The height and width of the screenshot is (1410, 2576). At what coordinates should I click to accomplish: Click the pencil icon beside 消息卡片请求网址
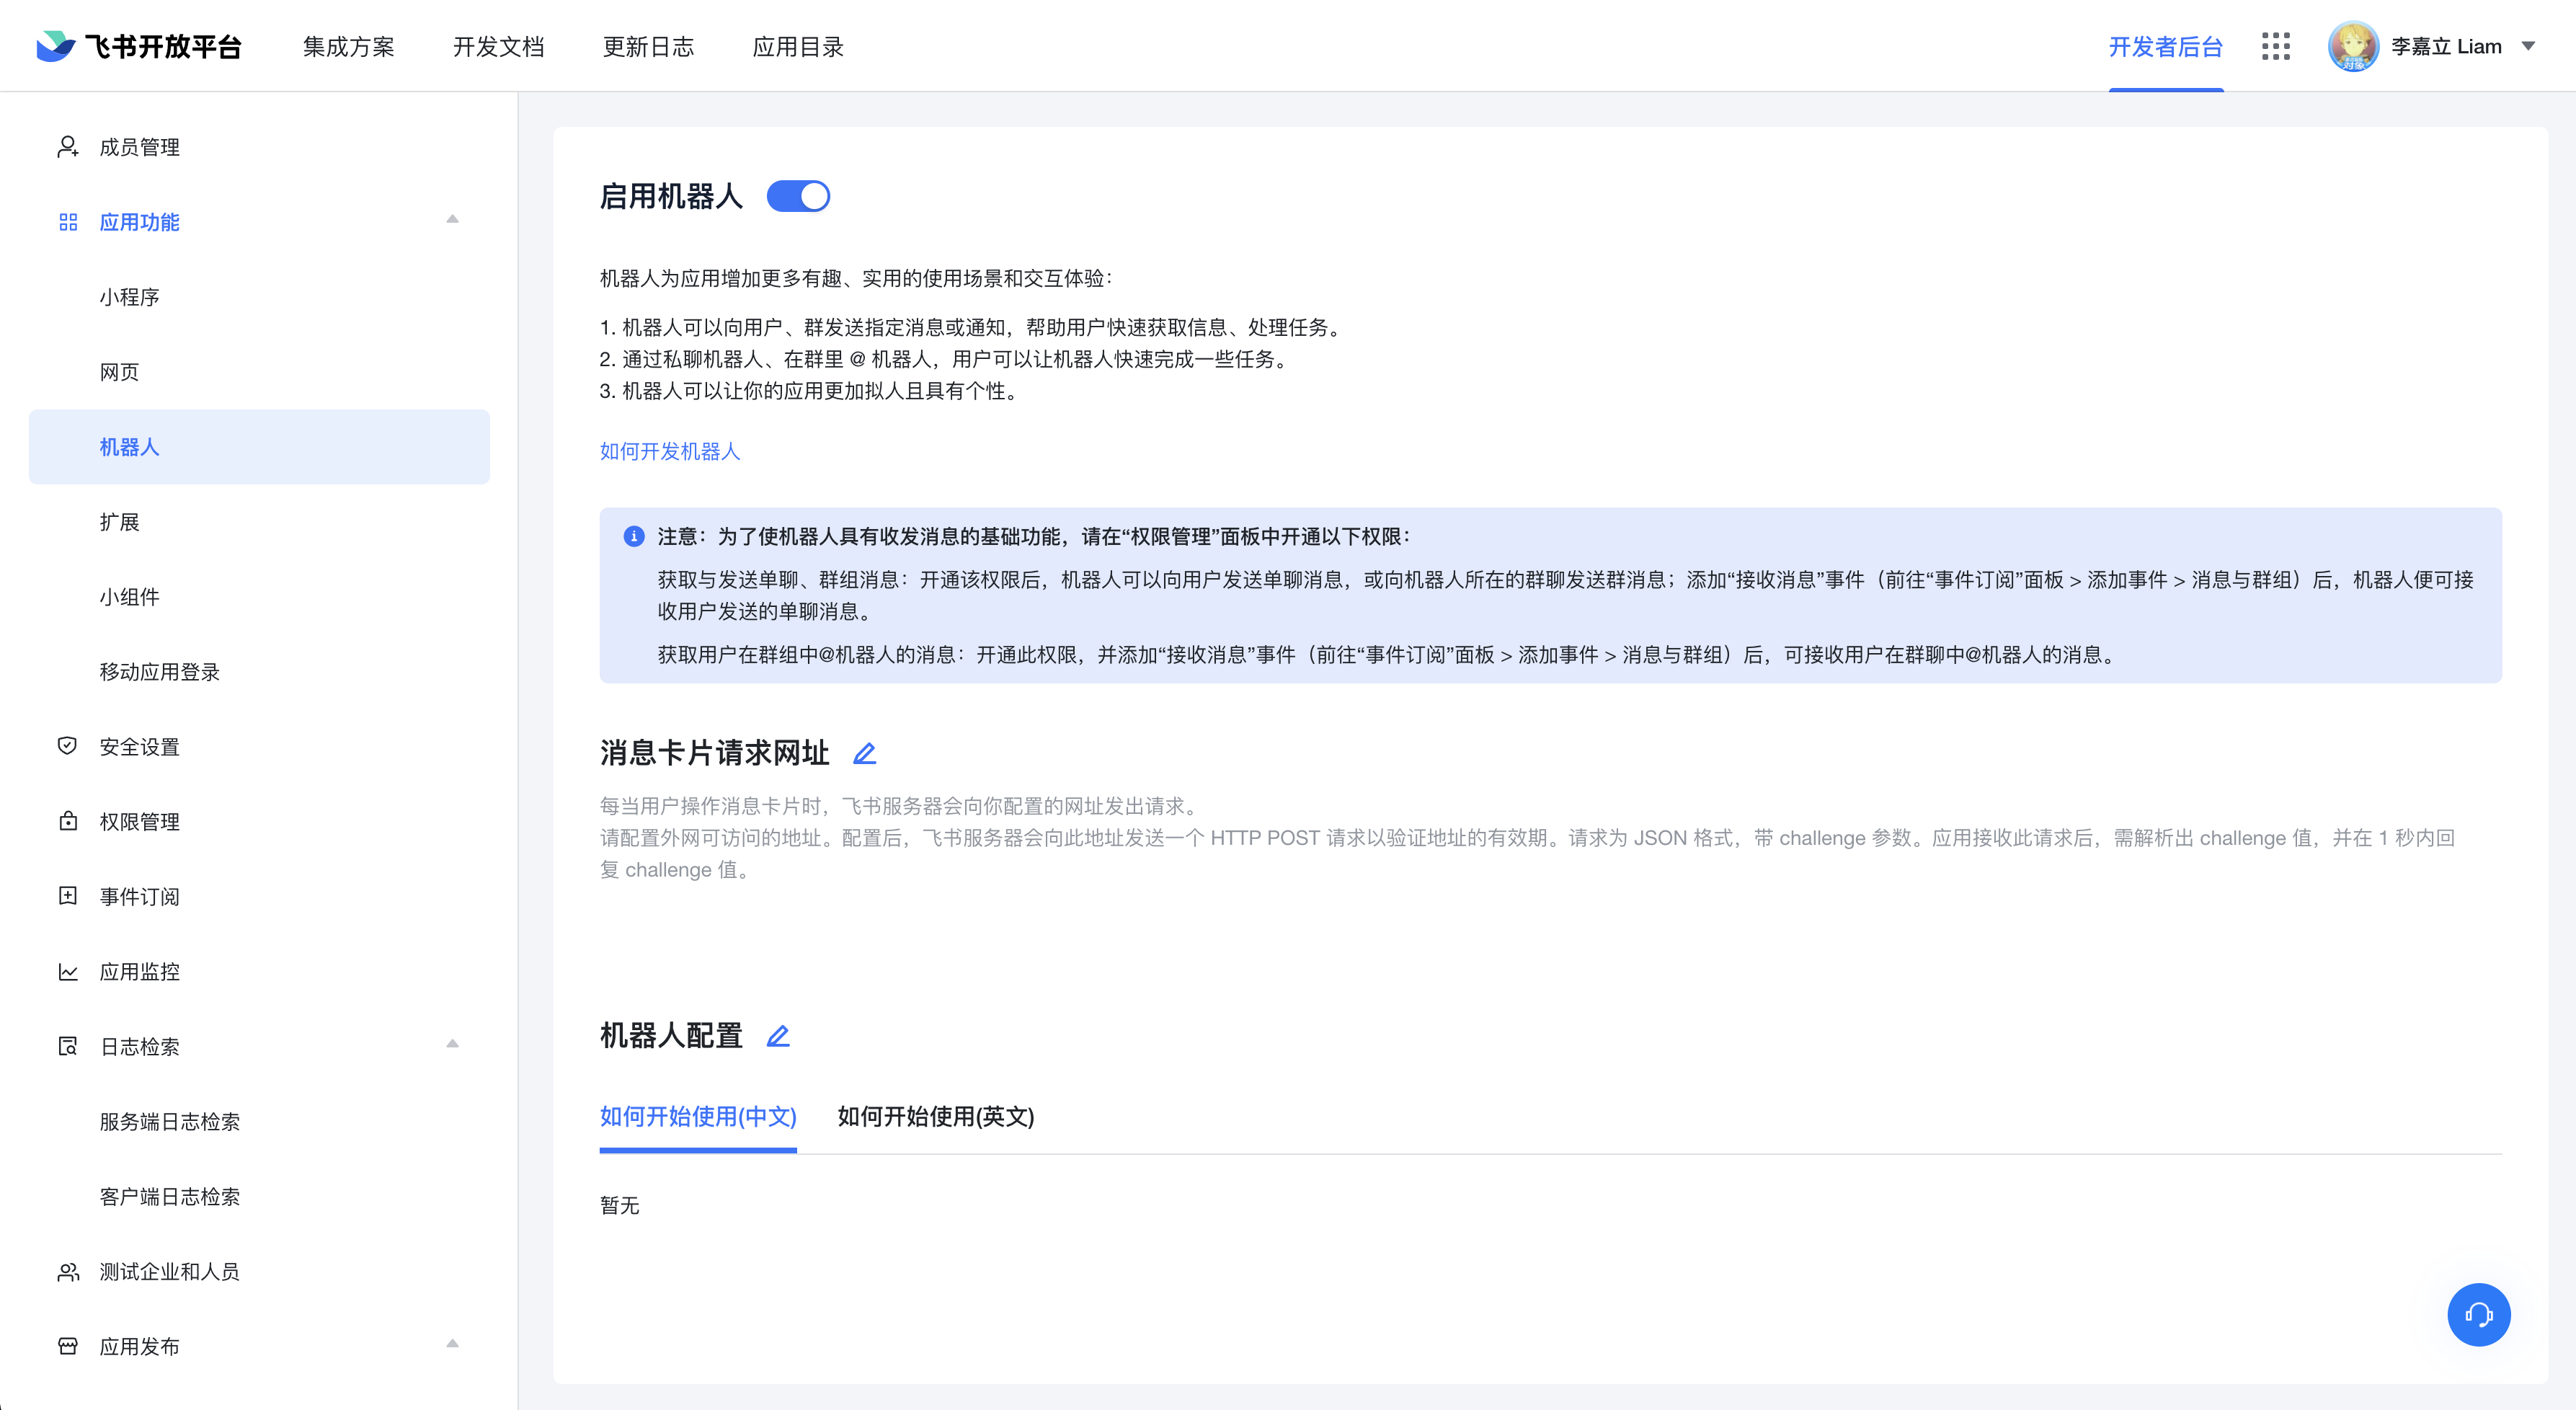[x=865, y=753]
